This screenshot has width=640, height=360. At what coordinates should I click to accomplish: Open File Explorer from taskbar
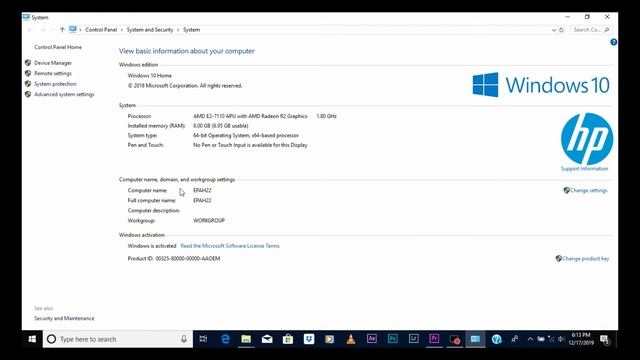pyautogui.click(x=246, y=339)
